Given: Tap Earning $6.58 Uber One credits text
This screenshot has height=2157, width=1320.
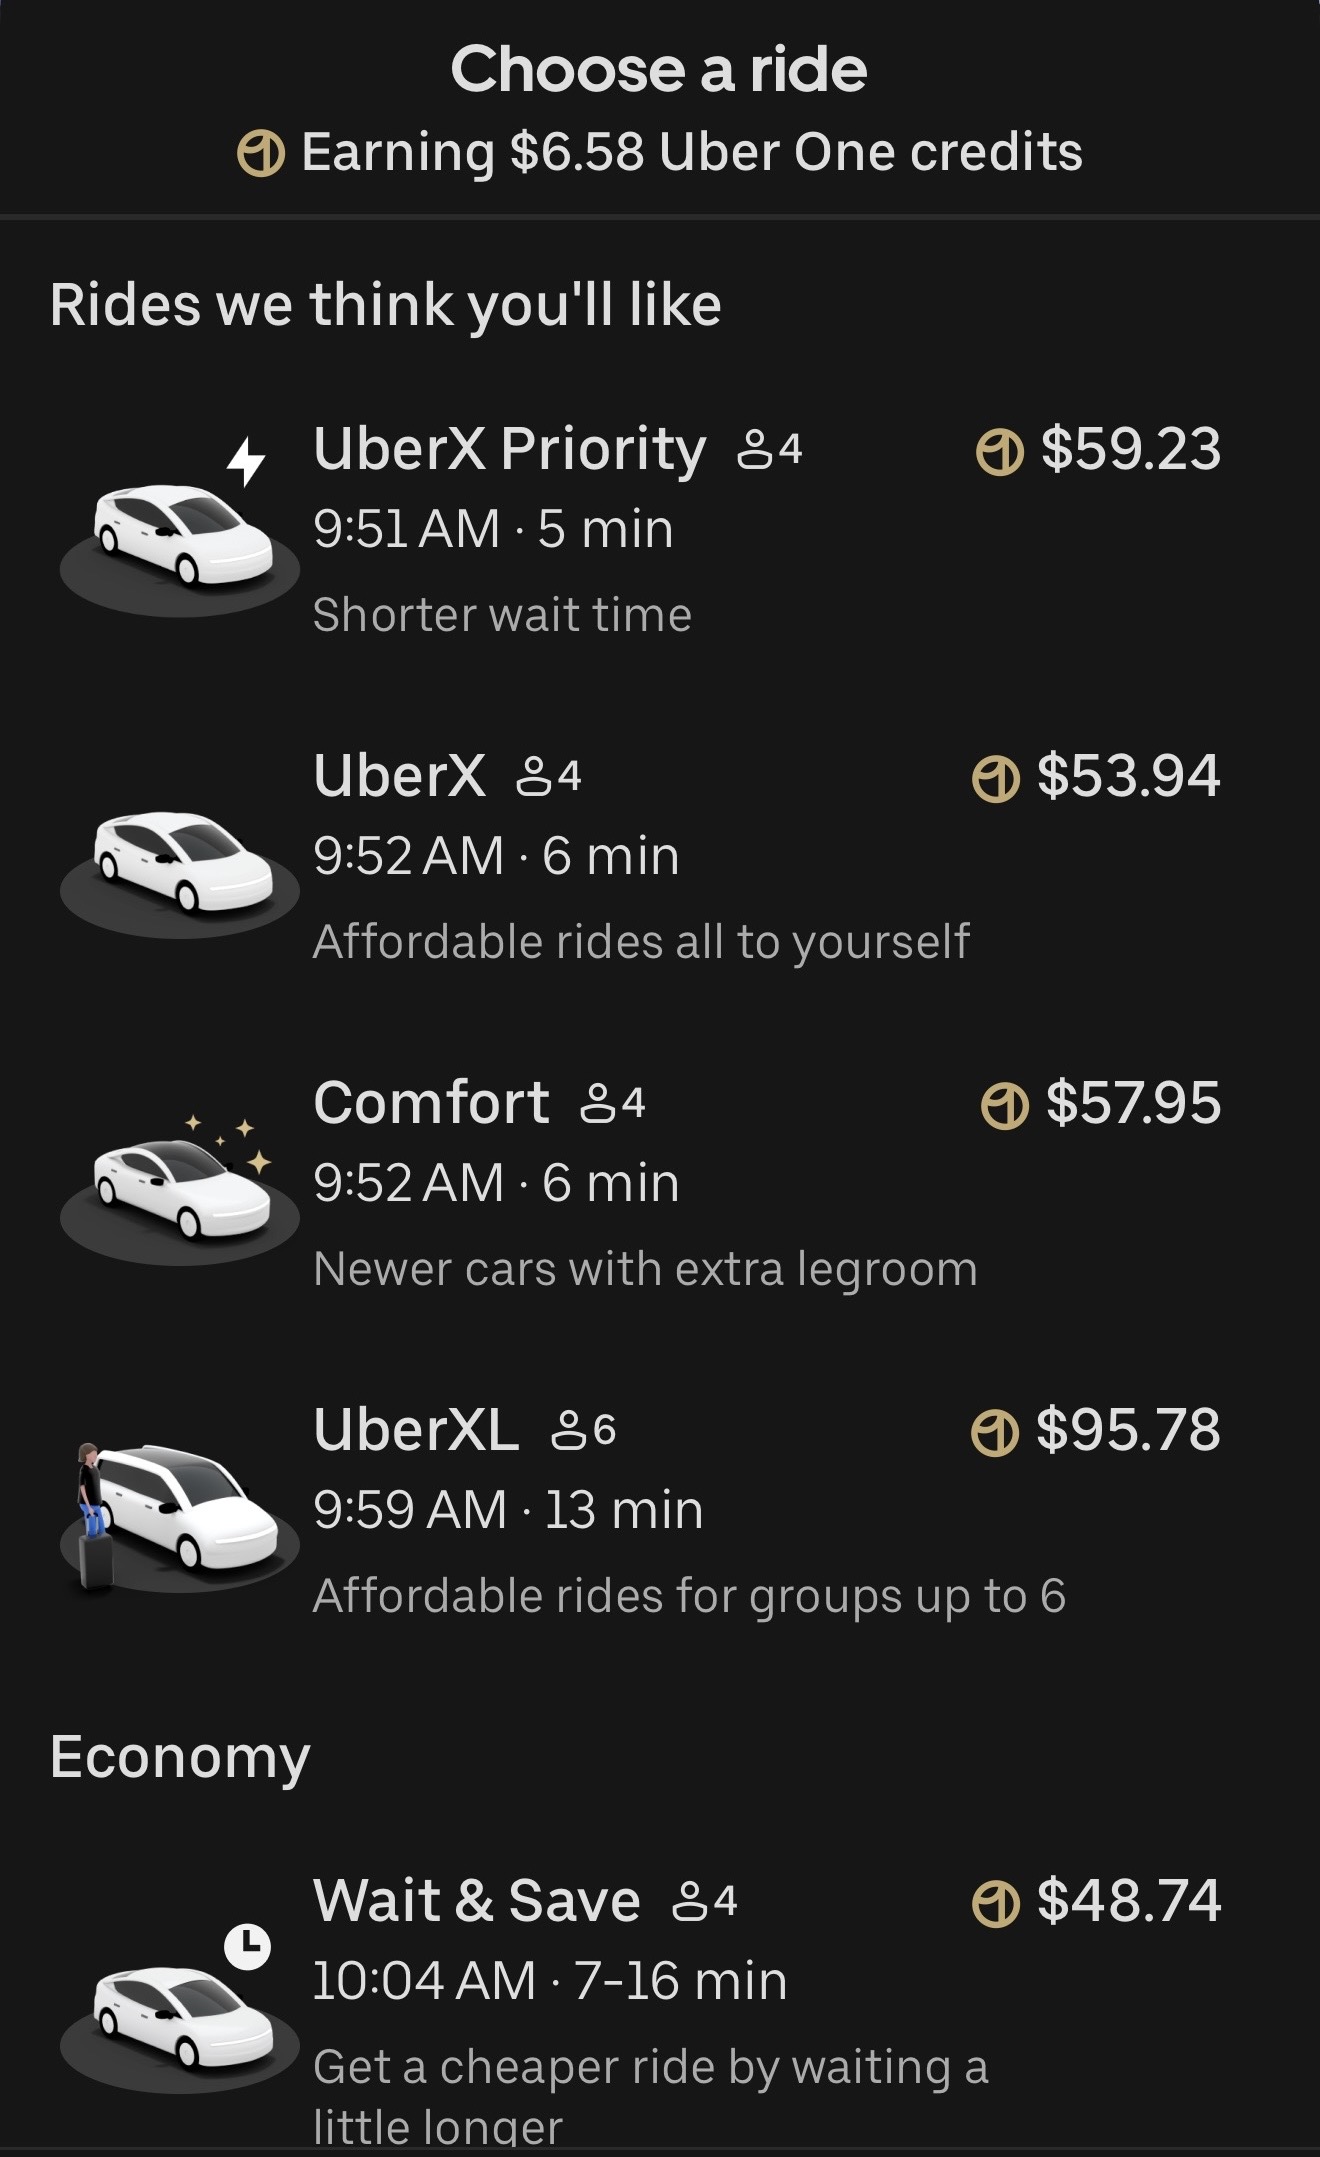Looking at the screenshot, I should point(691,152).
